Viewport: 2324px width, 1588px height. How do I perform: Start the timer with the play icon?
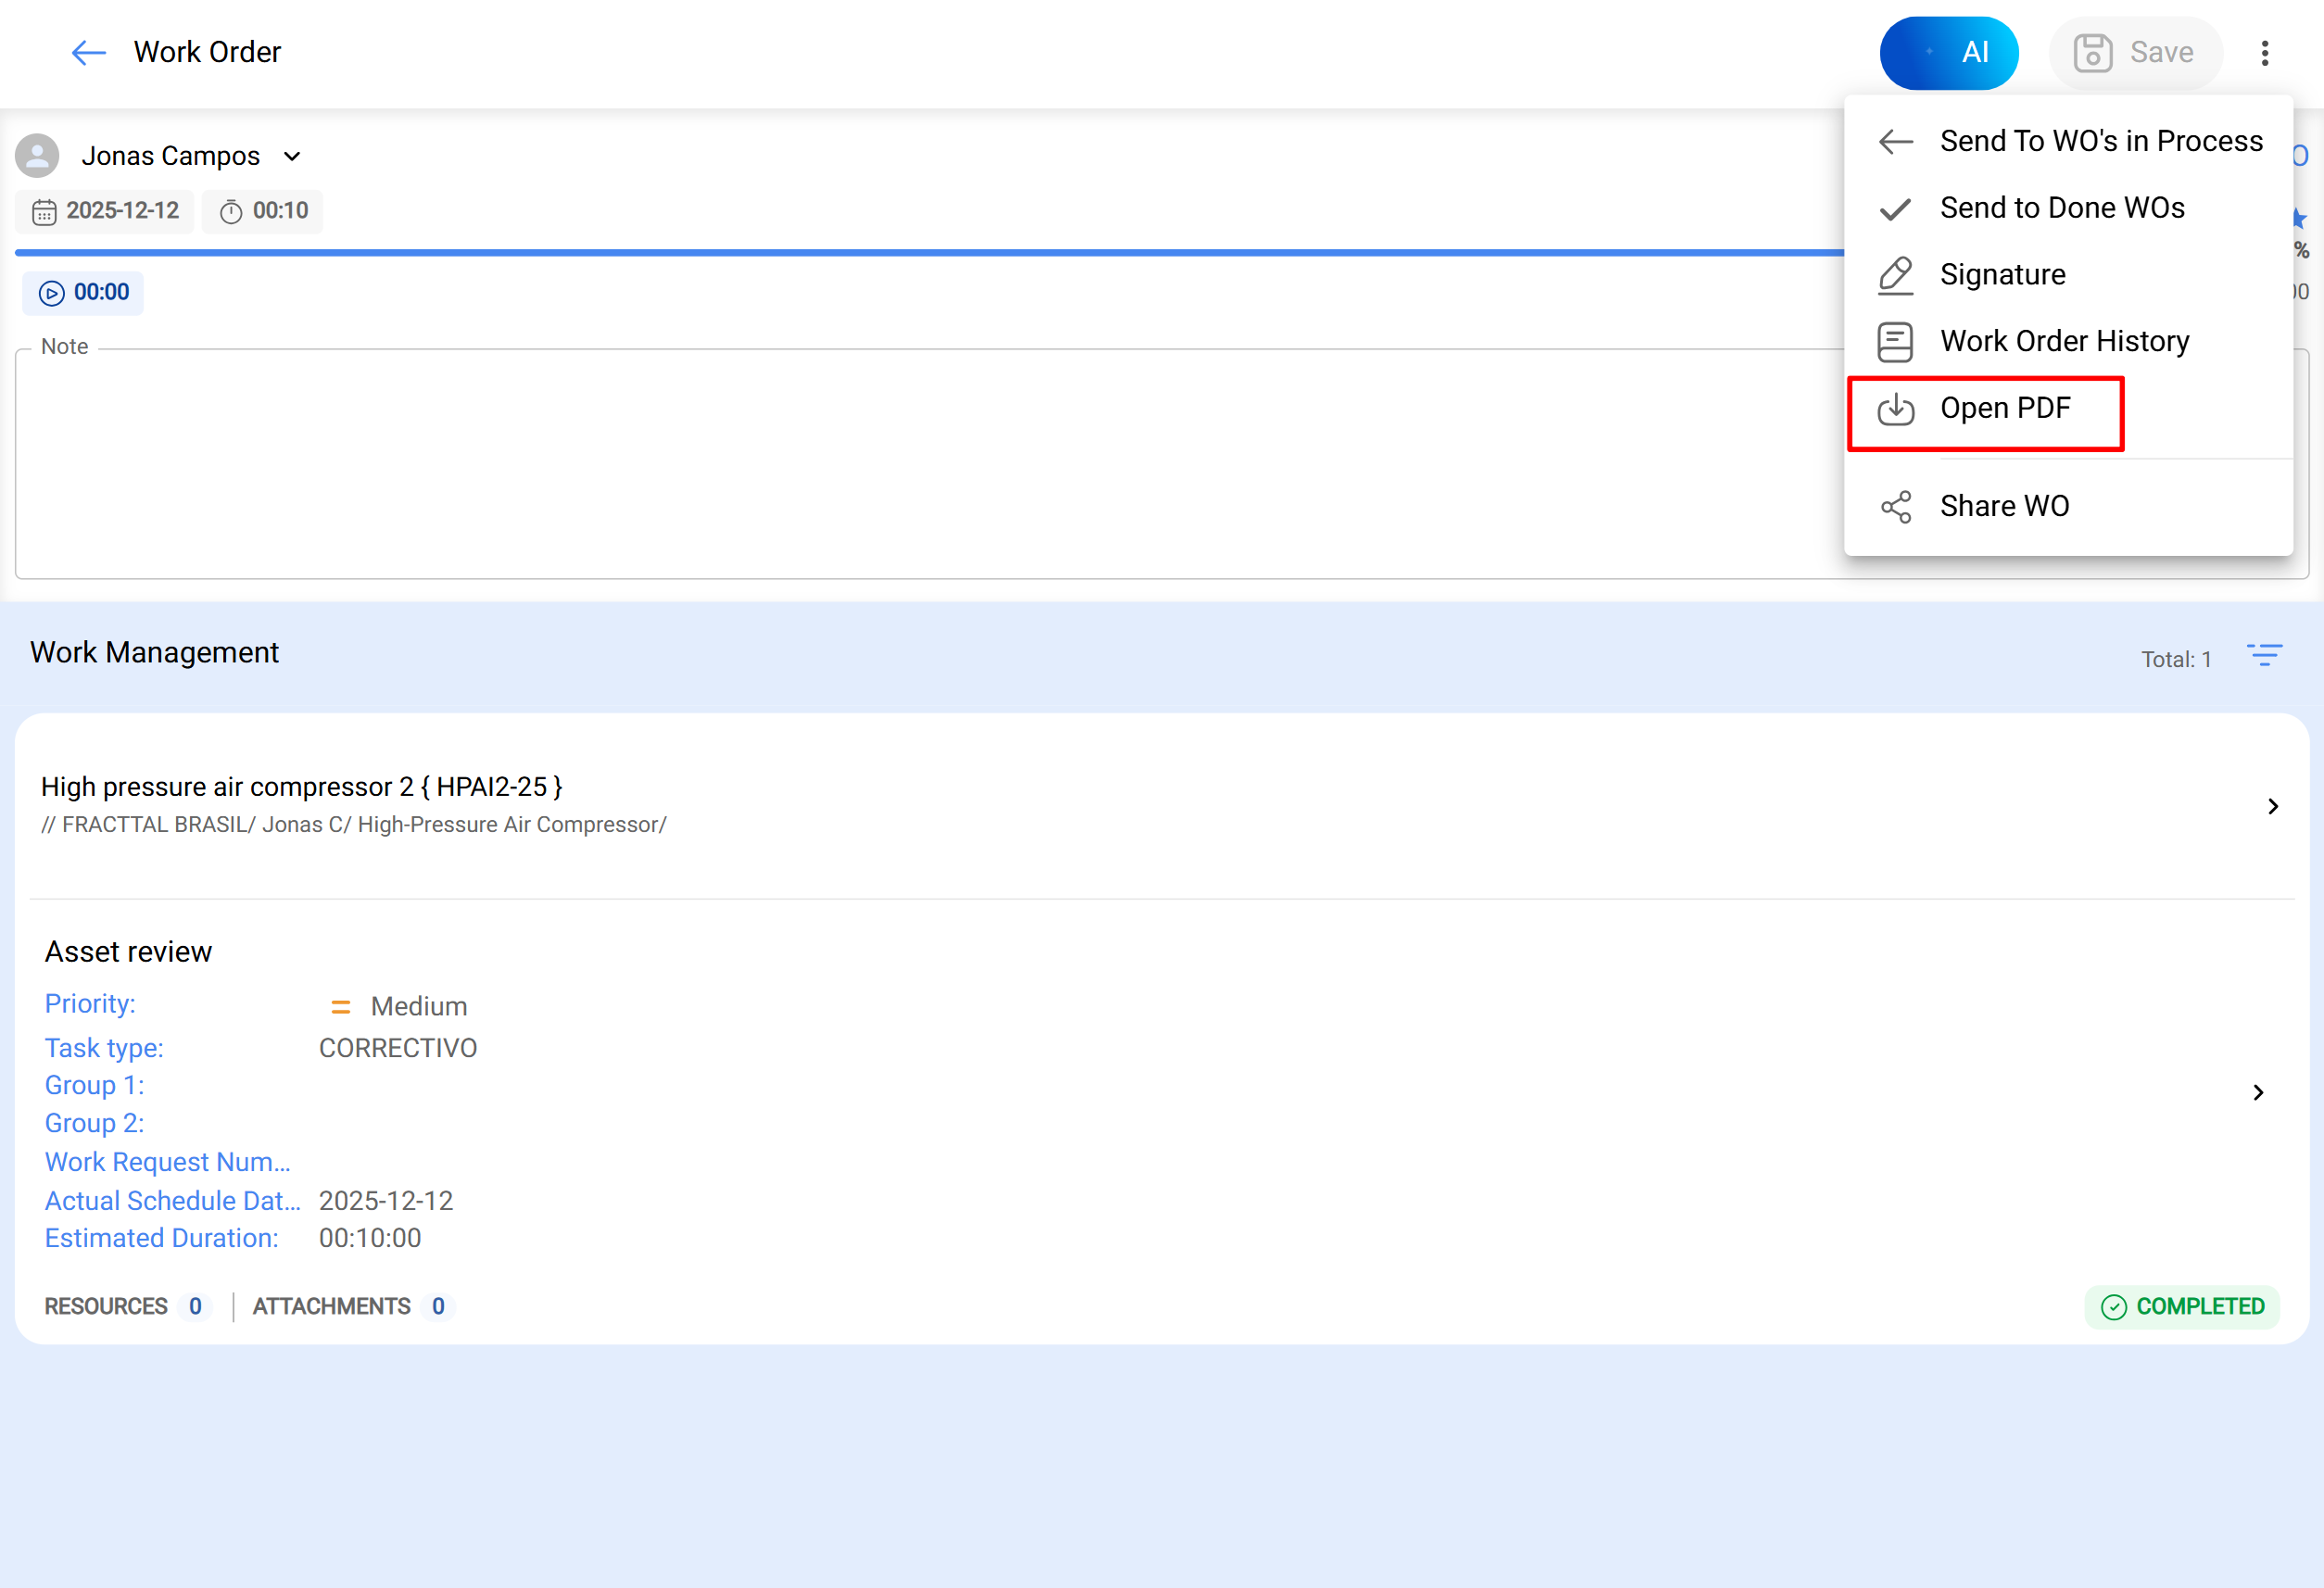[x=50, y=293]
